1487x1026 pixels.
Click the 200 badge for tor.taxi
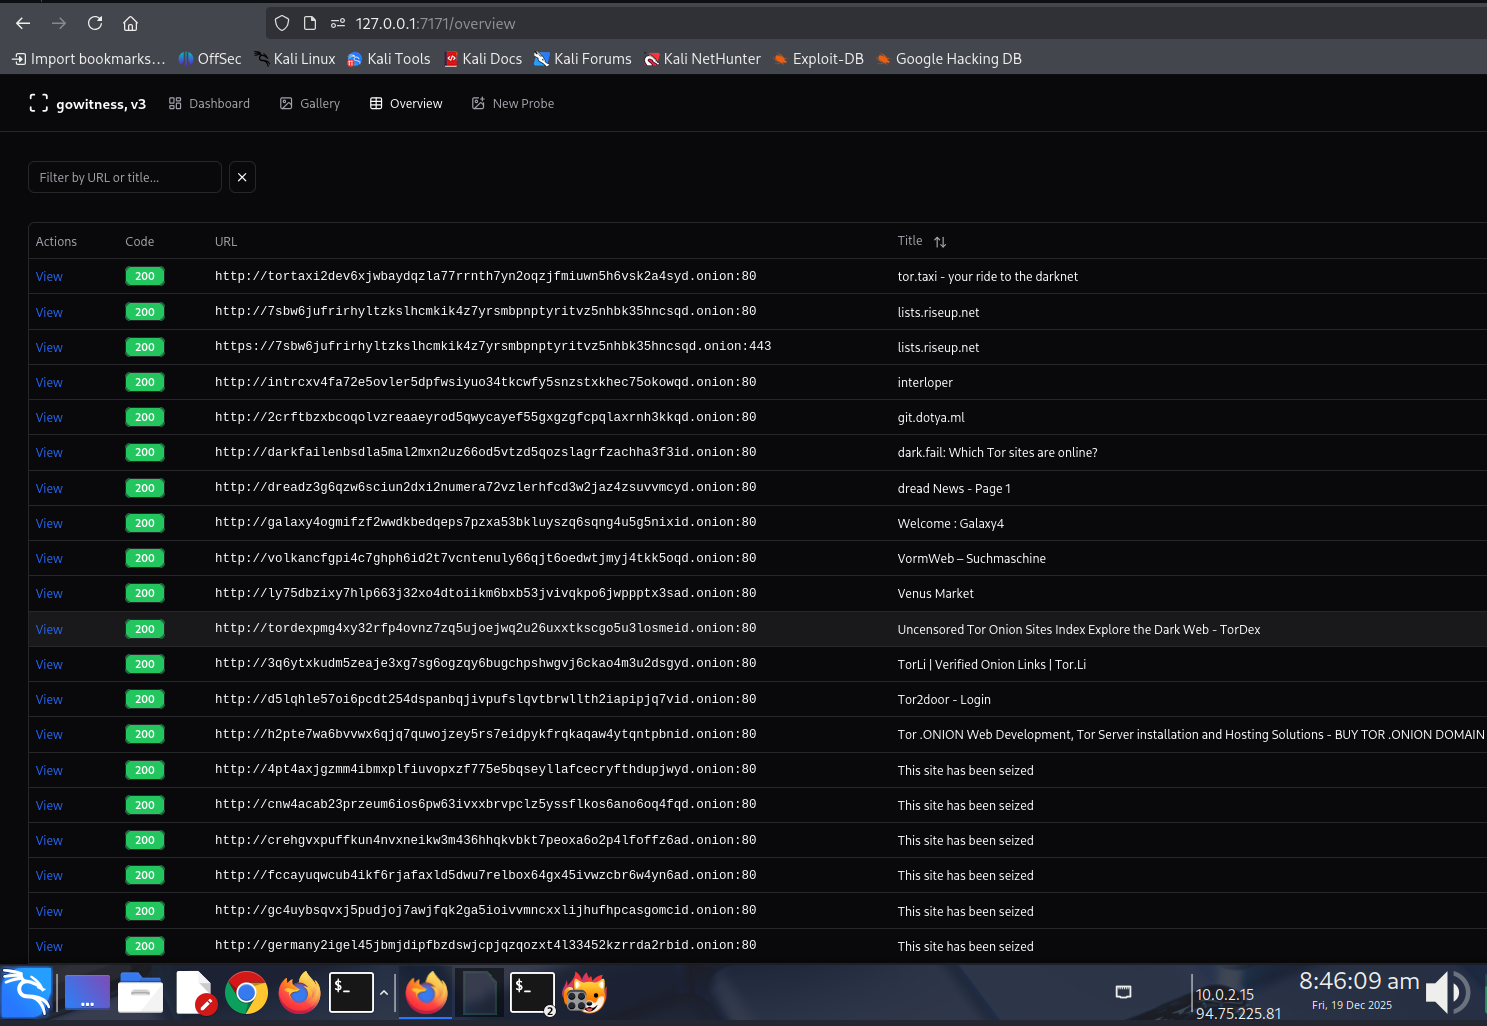tap(145, 276)
